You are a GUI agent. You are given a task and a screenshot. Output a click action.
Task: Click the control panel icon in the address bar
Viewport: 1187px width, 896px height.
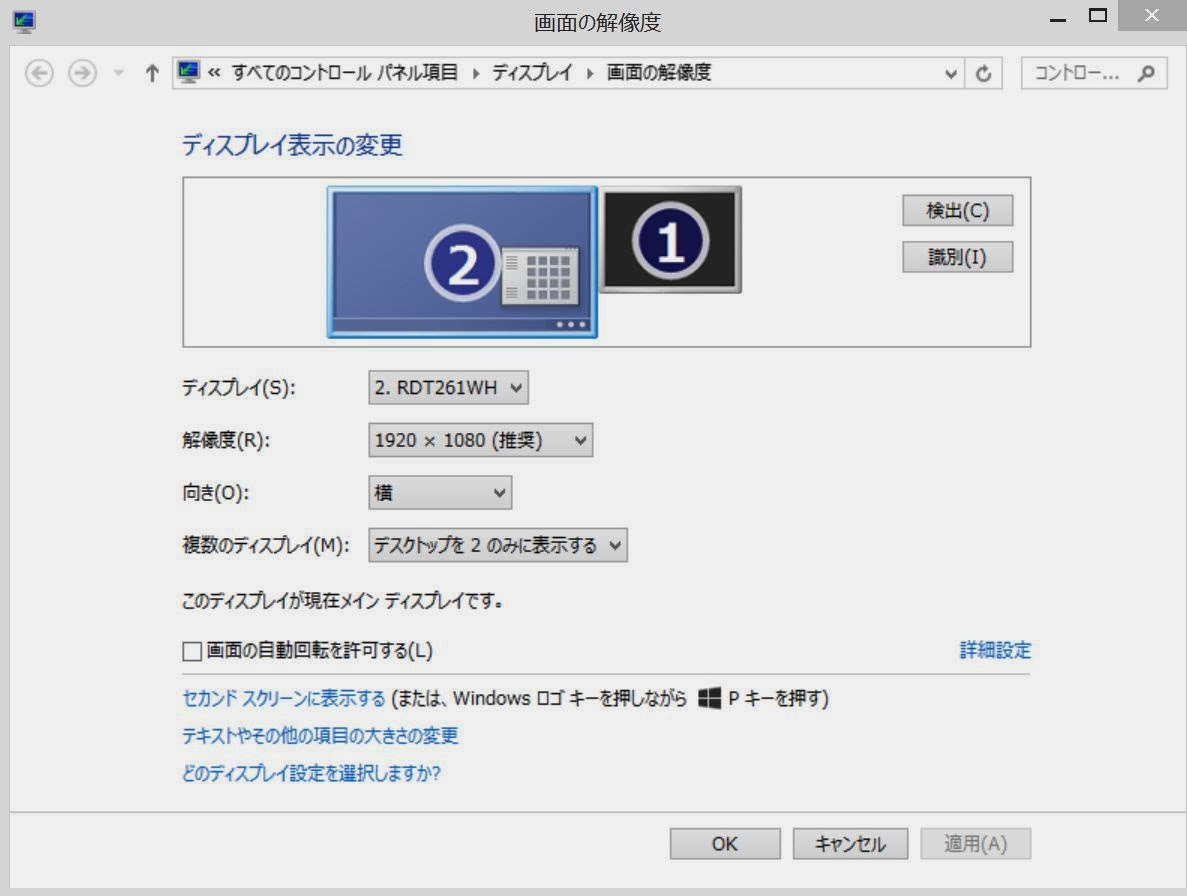188,72
